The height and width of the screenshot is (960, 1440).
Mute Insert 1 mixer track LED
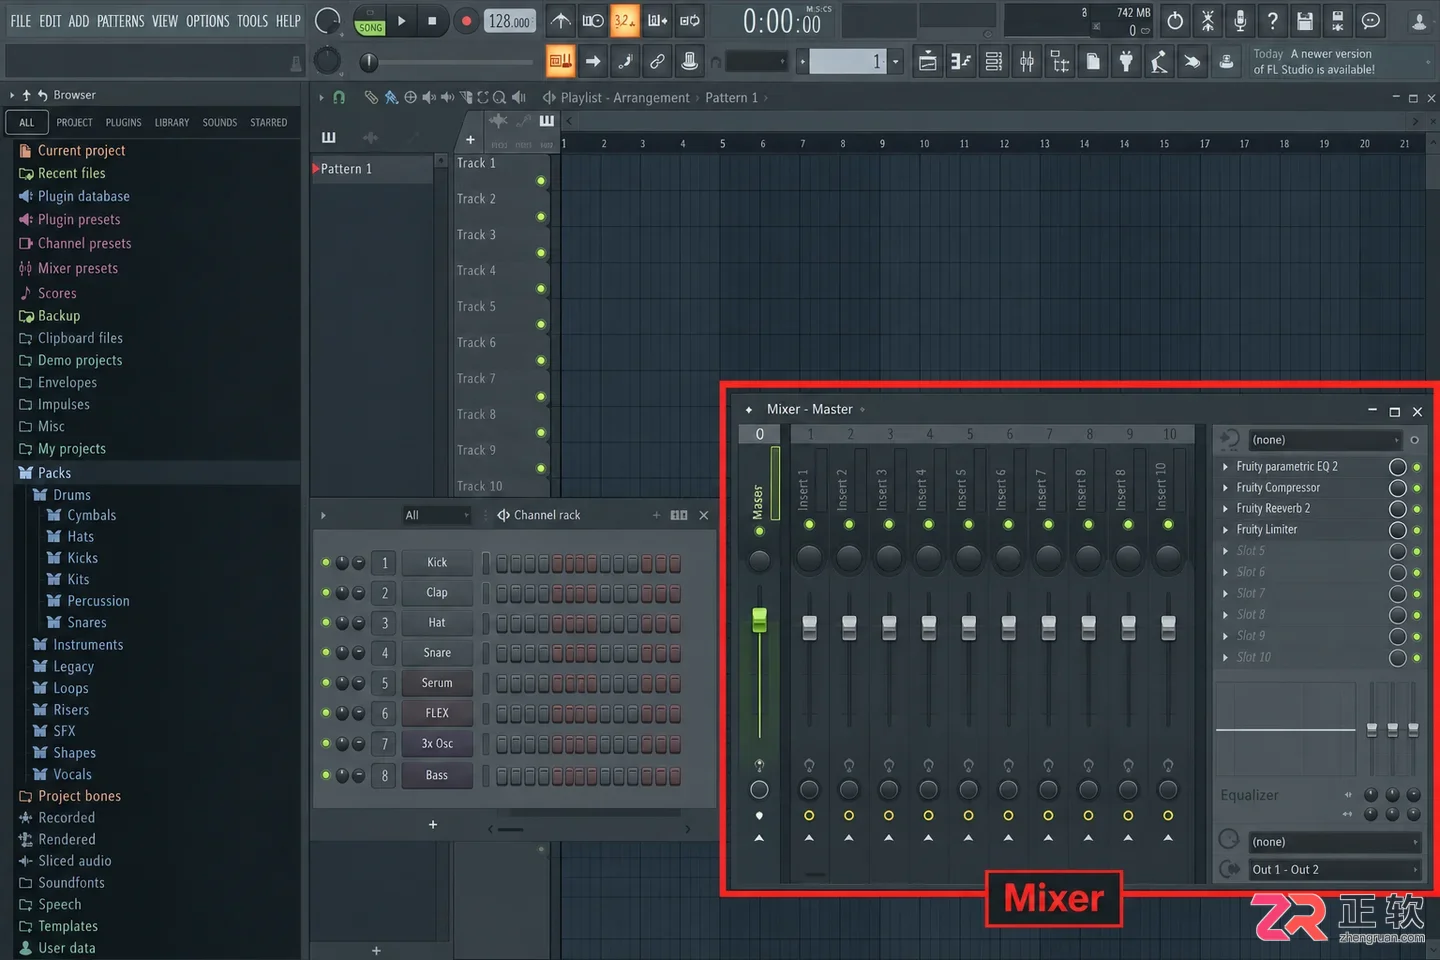pyautogui.click(x=809, y=524)
